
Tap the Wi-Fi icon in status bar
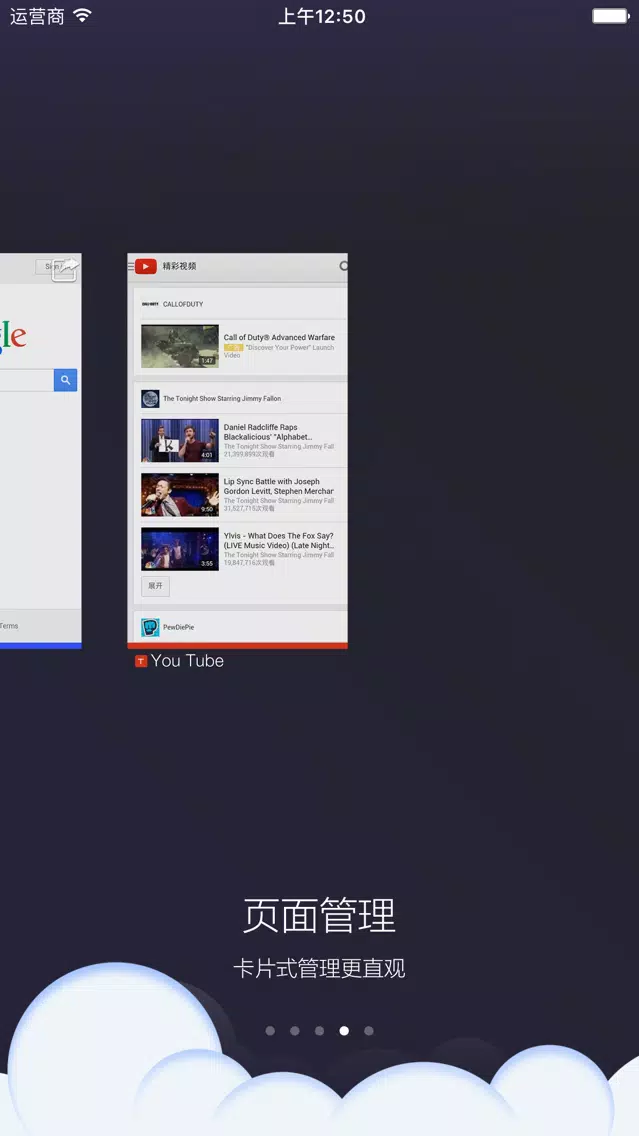(x=83, y=15)
